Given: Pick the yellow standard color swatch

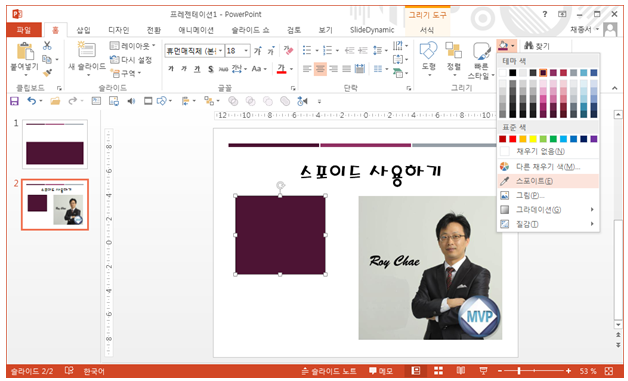Looking at the screenshot, I should (x=533, y=139).
